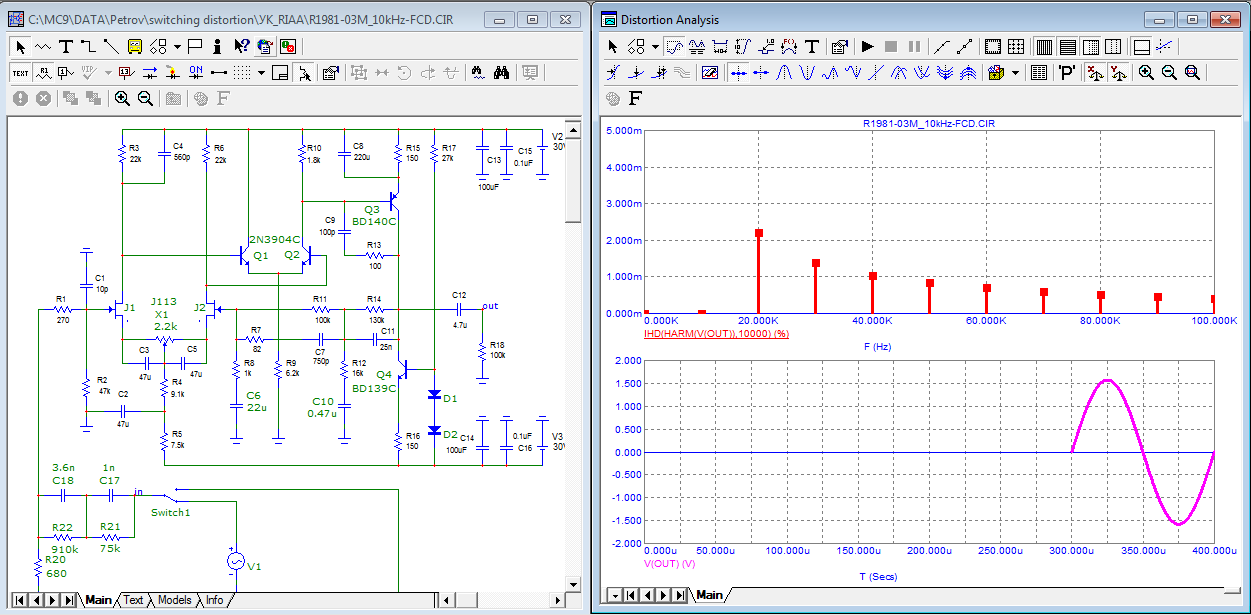Toggle vertical grid lines button in analysis toolbar
Viewport: 1251px width, 615px height.
point(1043,46)
